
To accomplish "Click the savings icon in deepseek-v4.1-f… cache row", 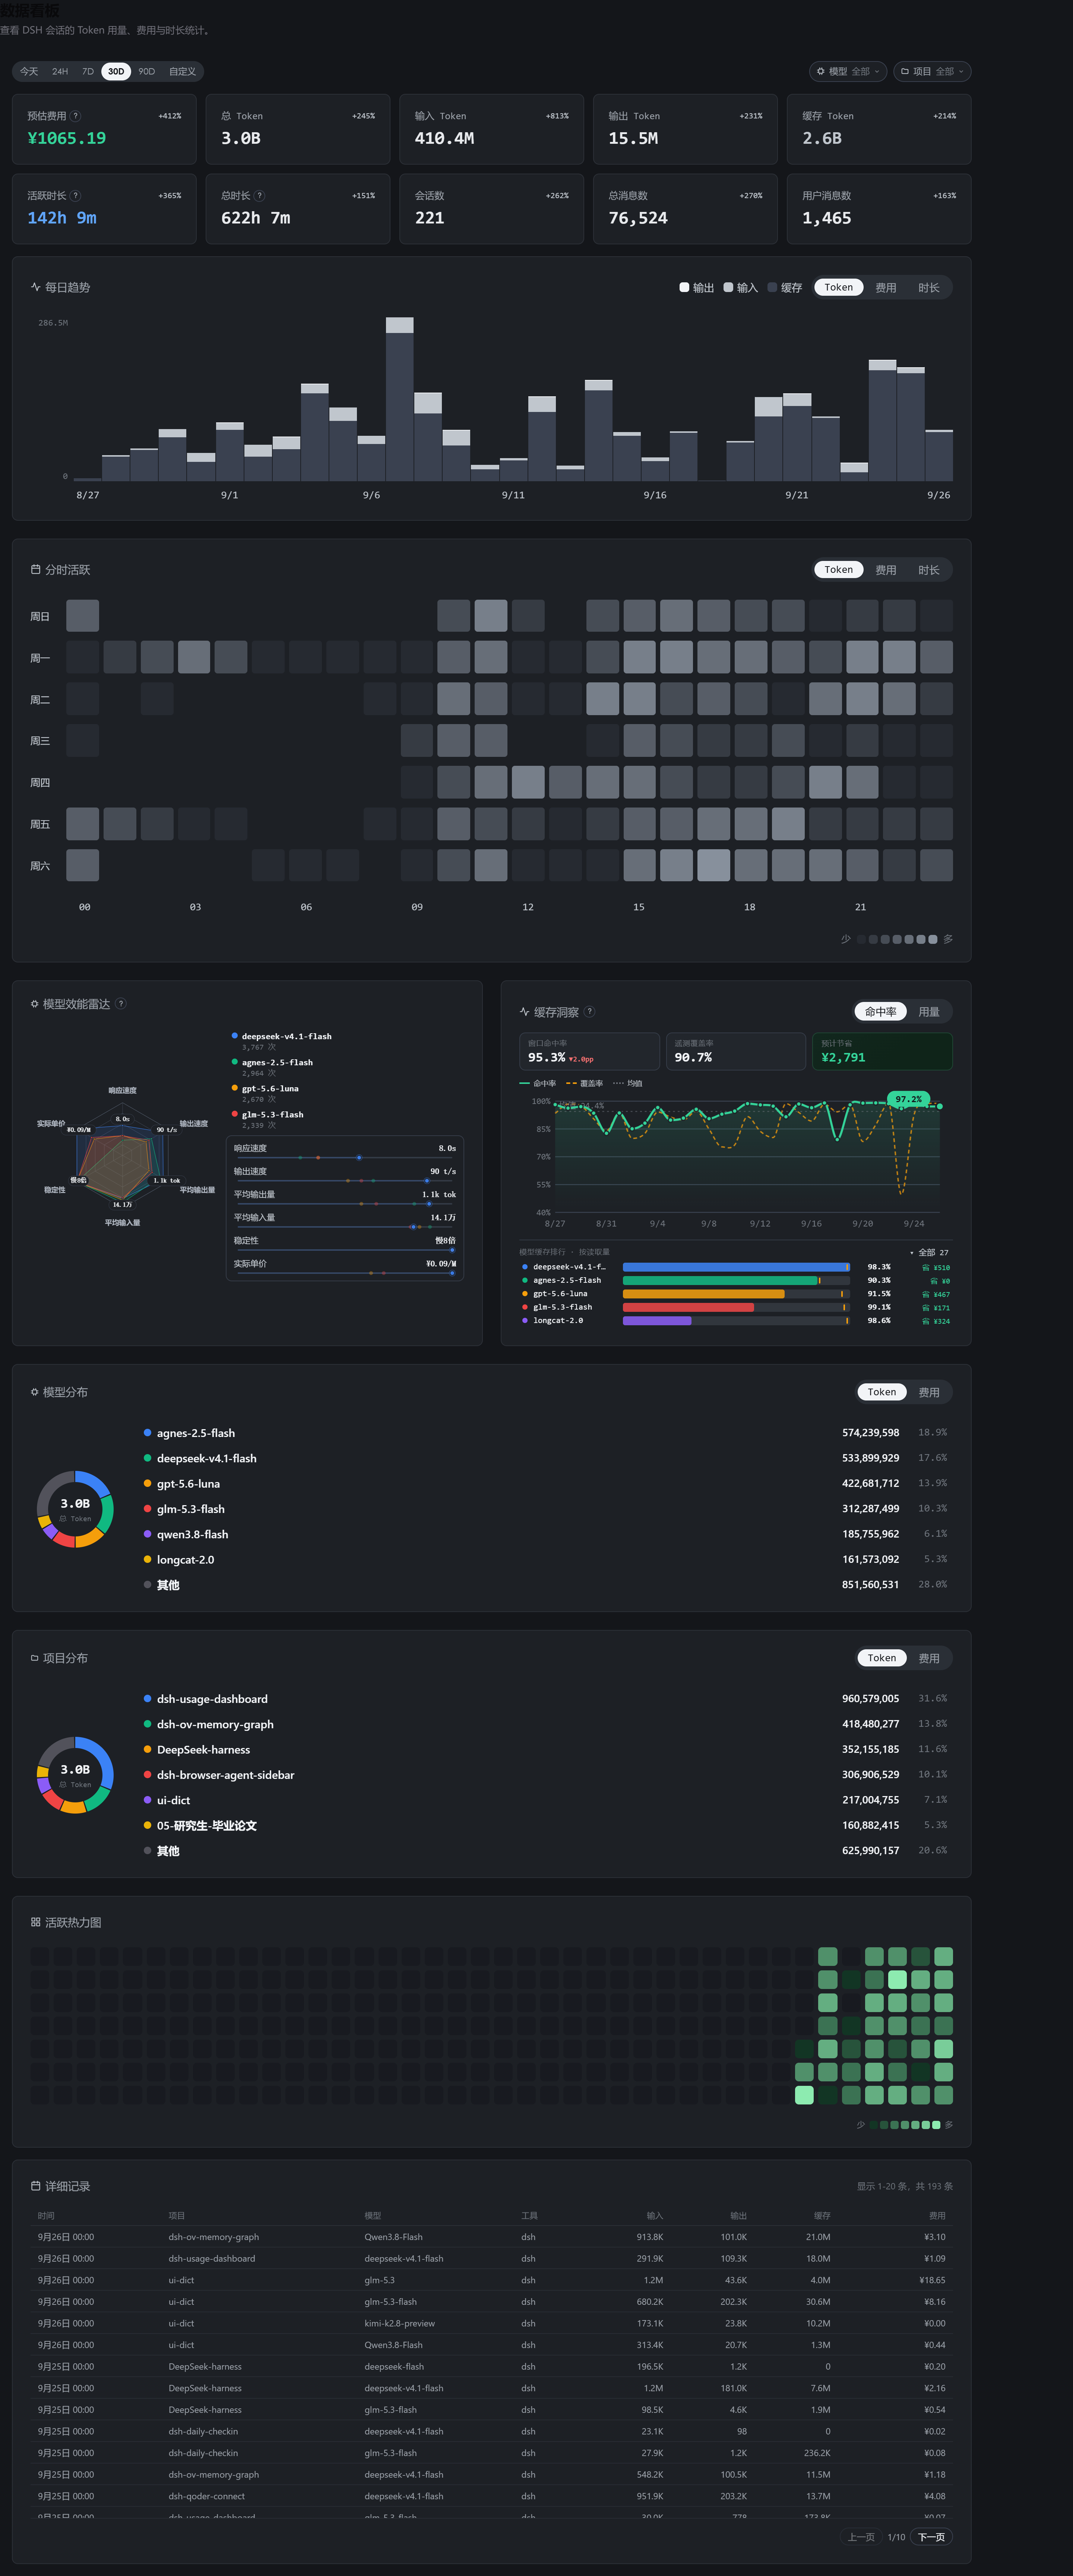I will pos(926,1267).
